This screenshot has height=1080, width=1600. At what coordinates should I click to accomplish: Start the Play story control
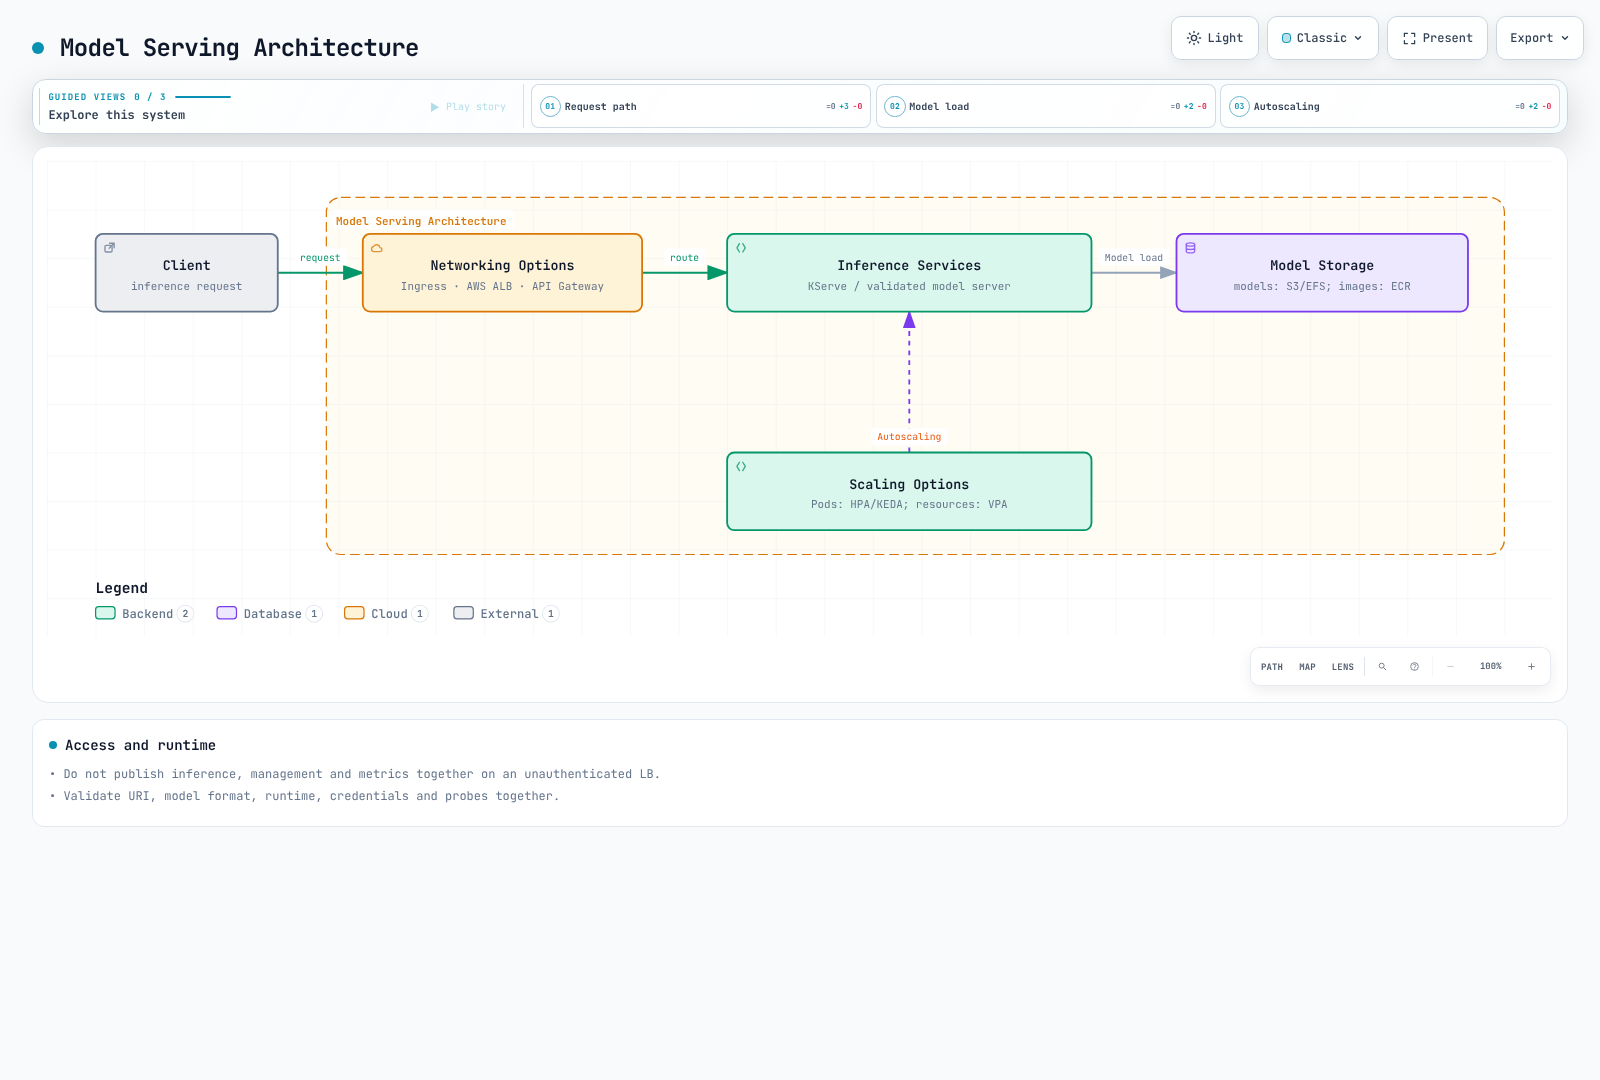point(468,107)
